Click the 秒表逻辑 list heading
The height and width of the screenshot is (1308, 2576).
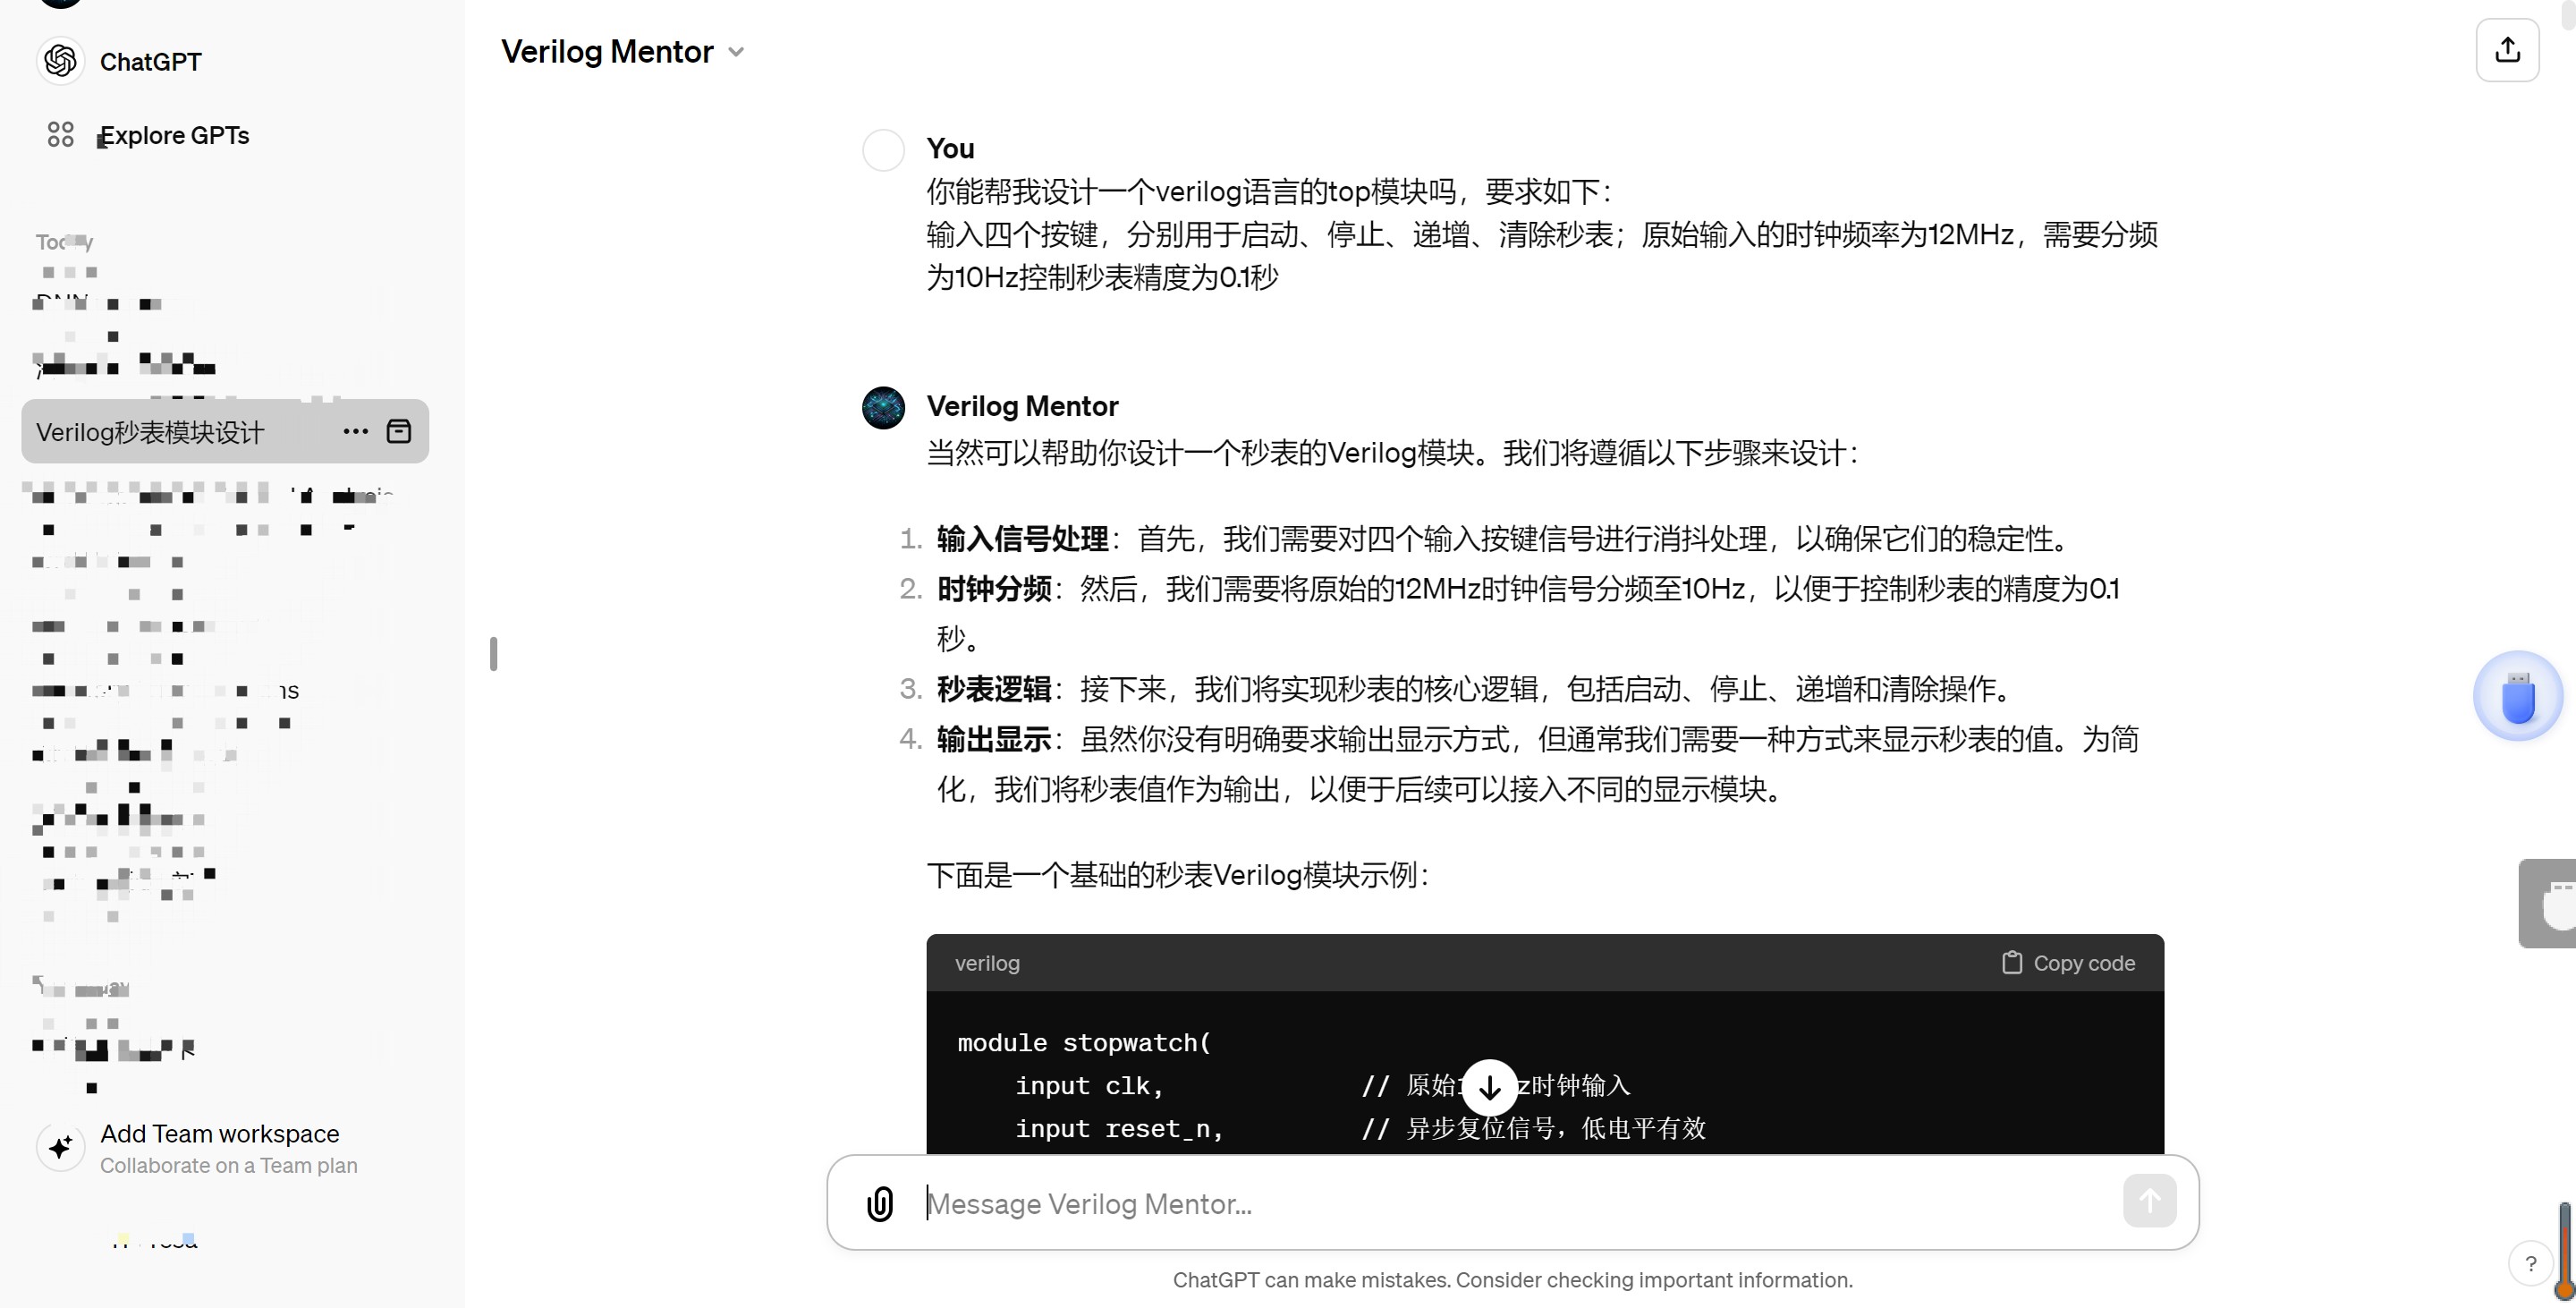[994, 689]
